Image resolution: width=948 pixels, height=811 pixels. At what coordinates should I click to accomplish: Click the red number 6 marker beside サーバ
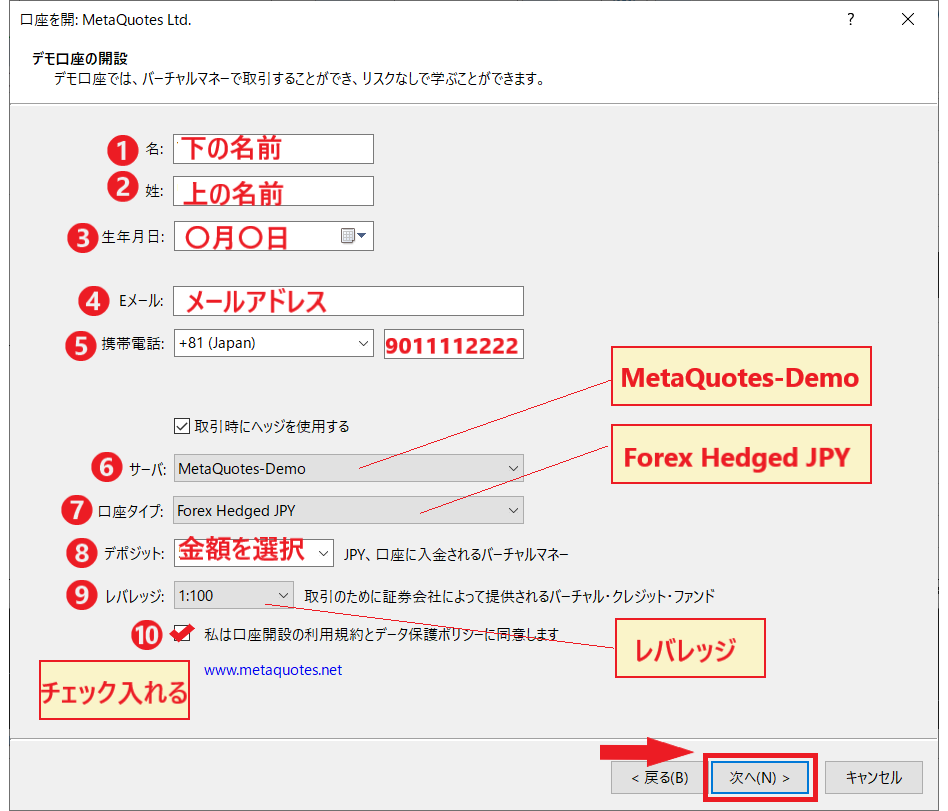[x=105, y=468]
